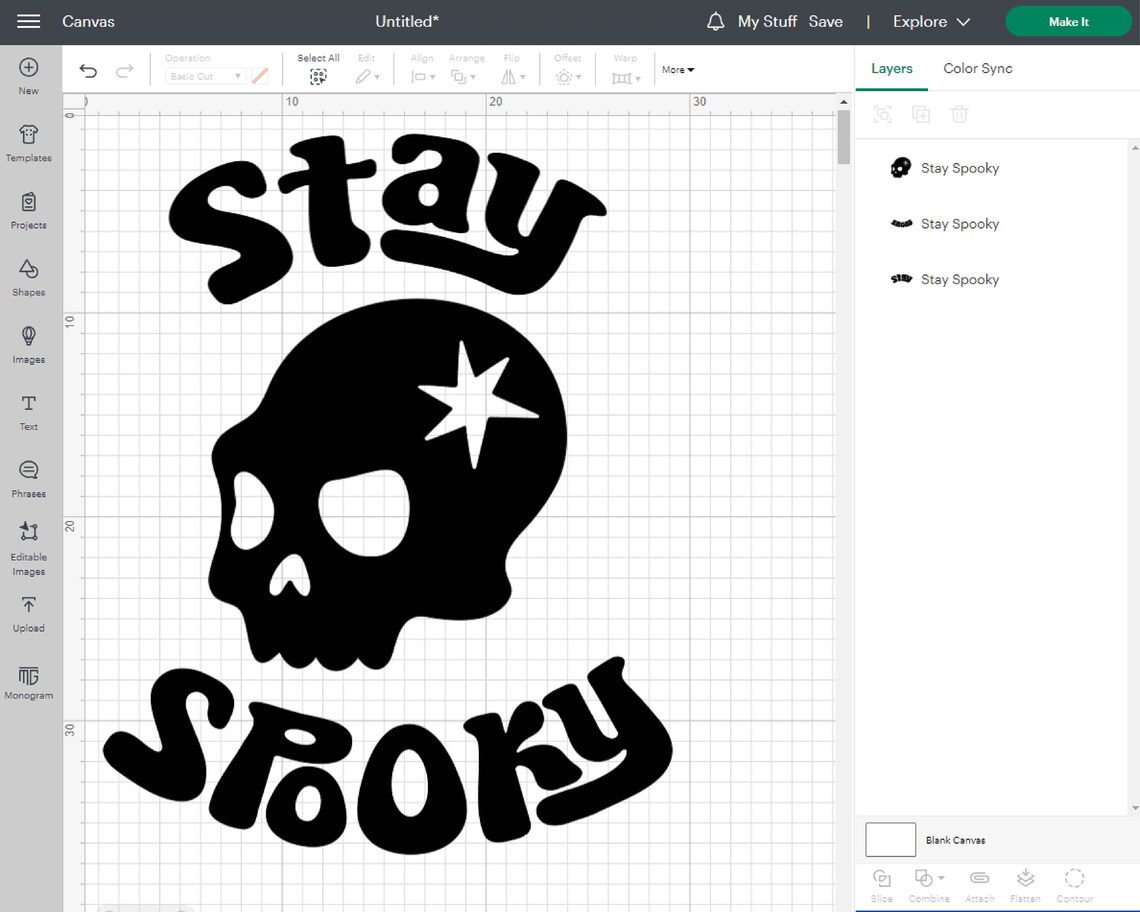Image resolution: width=1140 pixels, height=912 pixels.
Task: Click the Save link in the header
Action: [x=826, y=21]
